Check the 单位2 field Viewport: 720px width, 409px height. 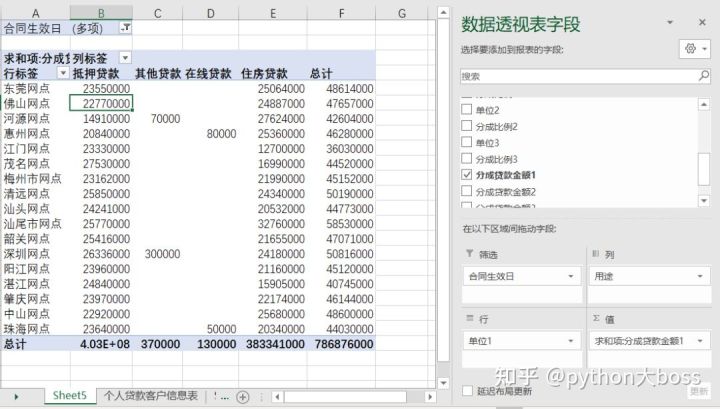pyautogui.click(x=467, y=110)
